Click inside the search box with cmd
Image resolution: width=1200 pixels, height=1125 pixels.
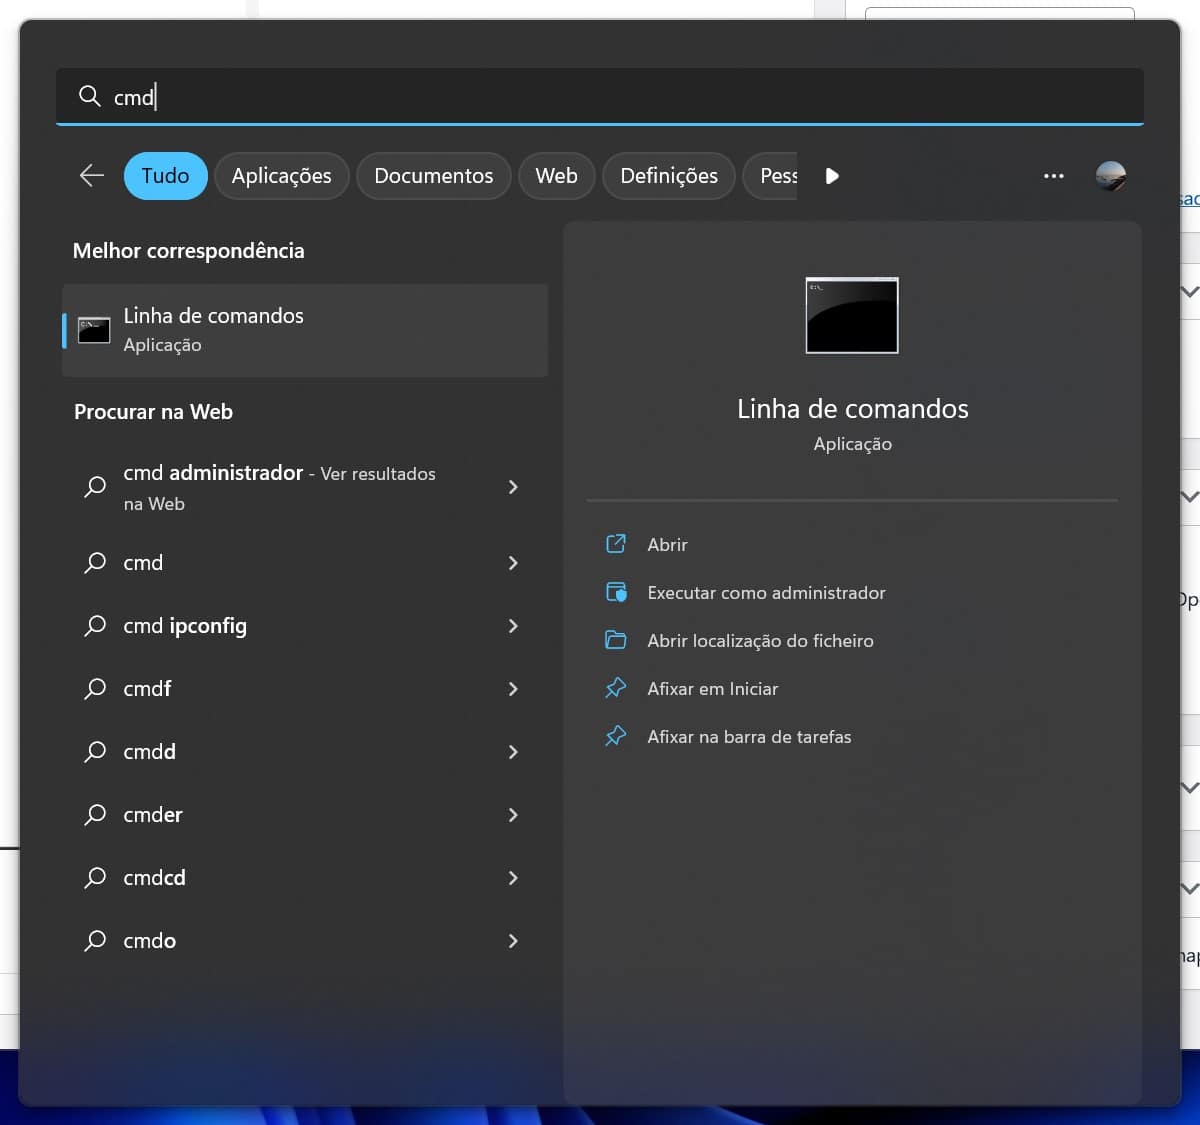tap(600, 97)
